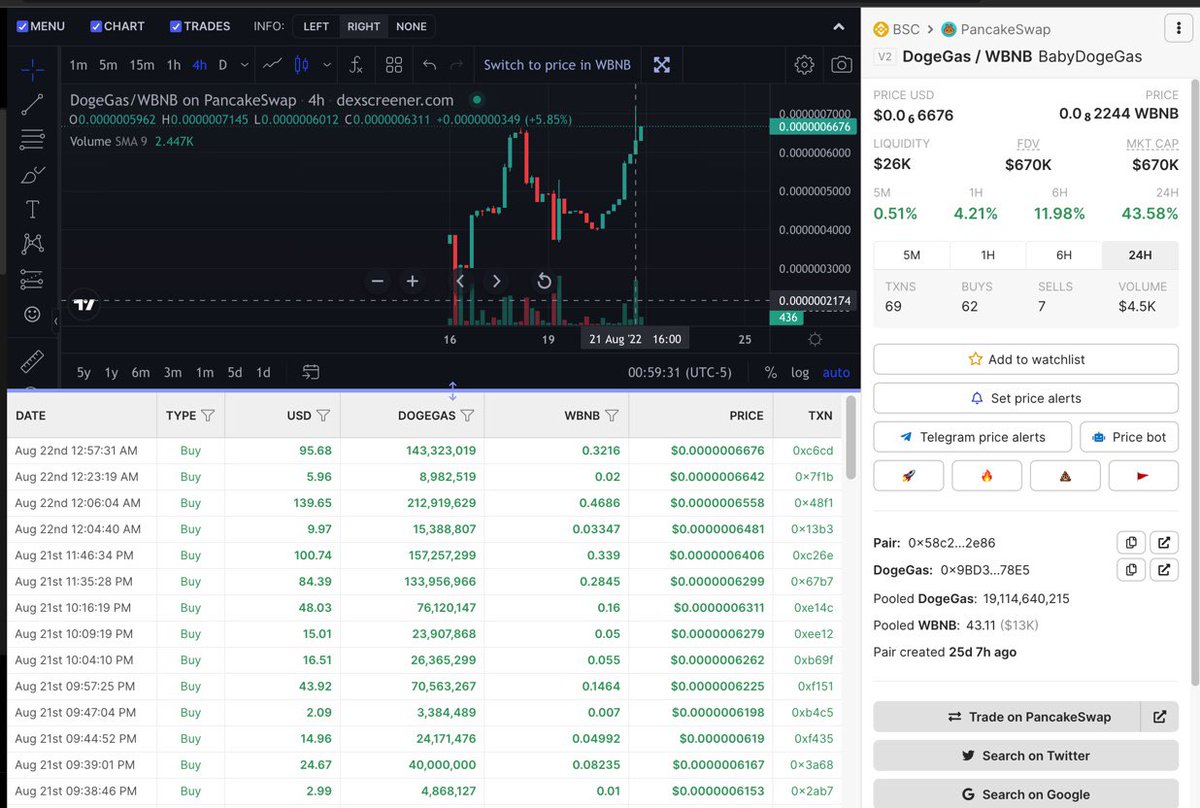Viewport: 1200px width, 808px height.
Task: Open the chart layout grid selector
Action: (394, 65)
